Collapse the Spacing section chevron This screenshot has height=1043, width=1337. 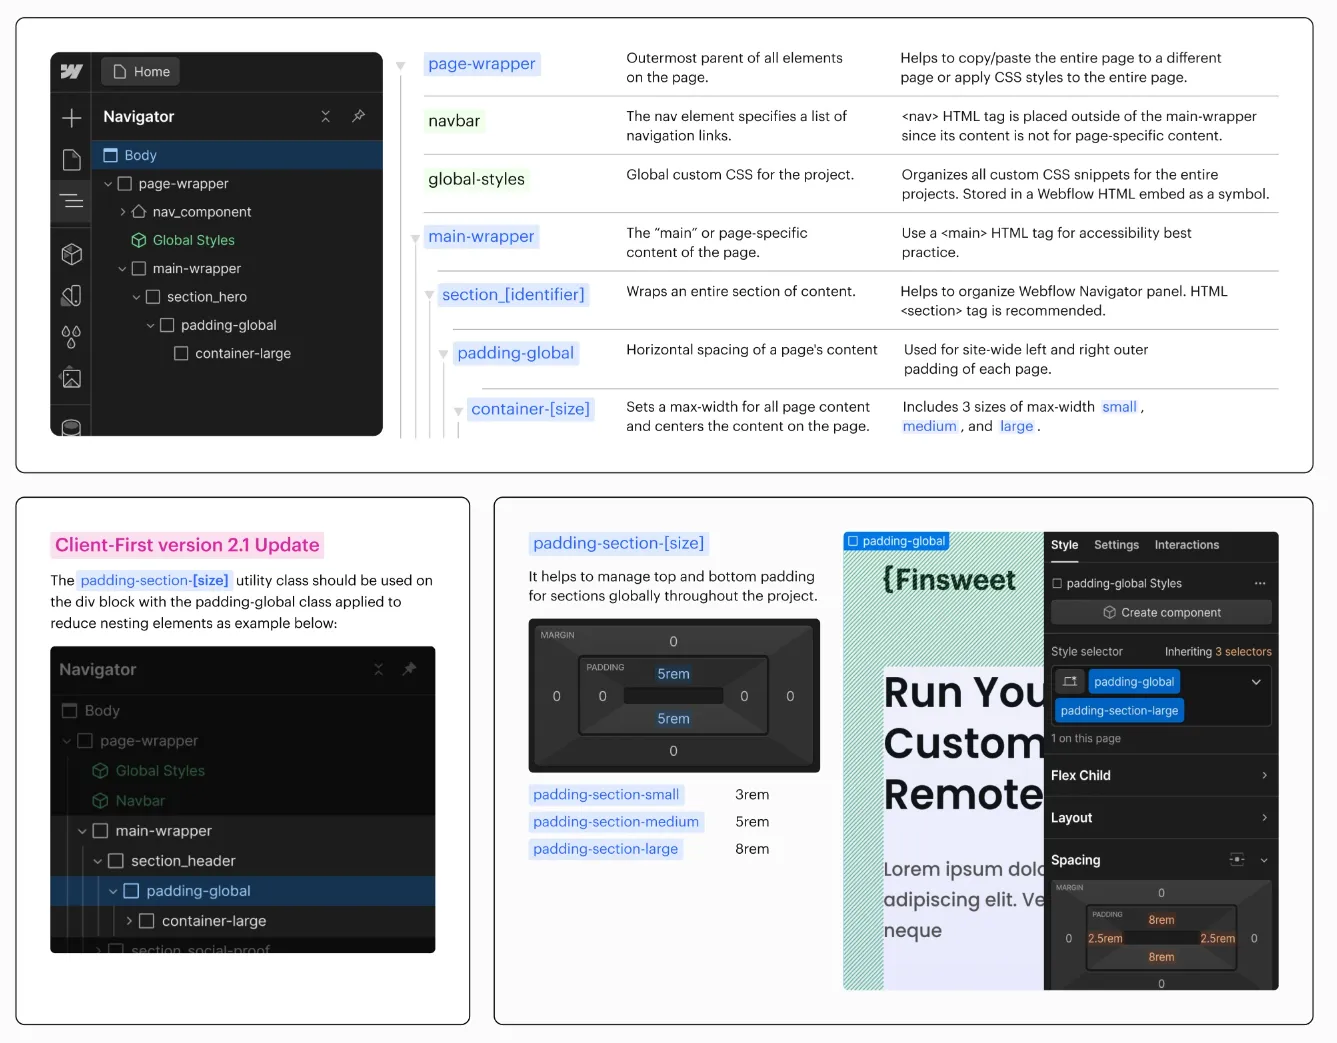click(1264, 860)
